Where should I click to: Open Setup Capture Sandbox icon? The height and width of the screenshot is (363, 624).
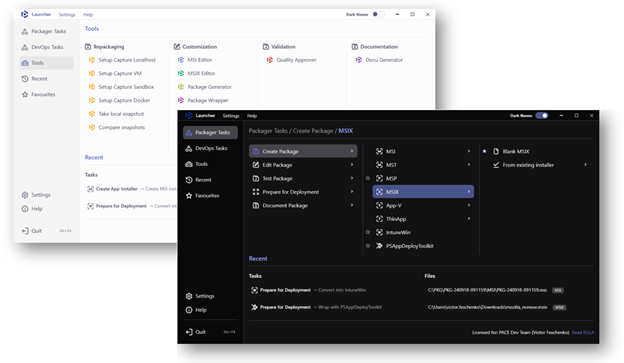(x=92, y=87)
